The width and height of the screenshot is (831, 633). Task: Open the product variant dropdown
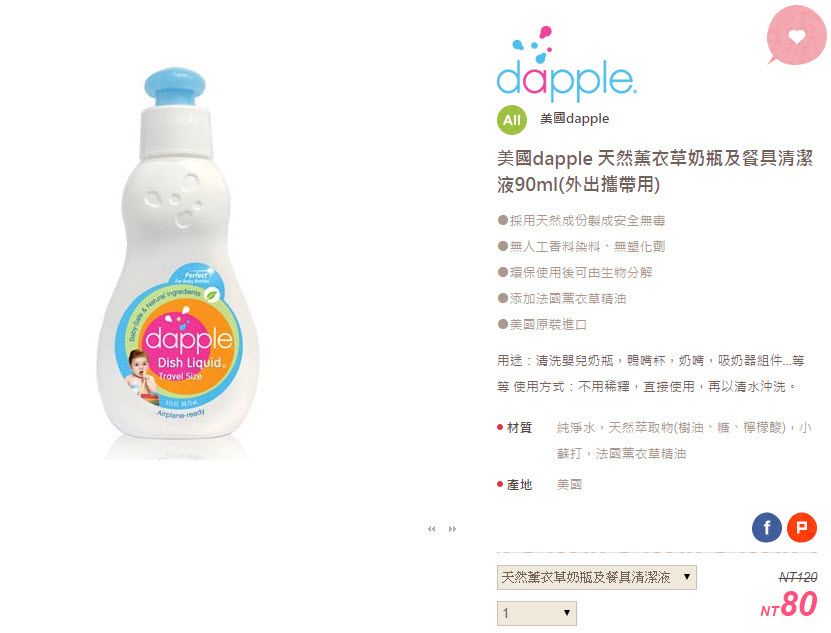pyautogui.click(x=596, y=577)
